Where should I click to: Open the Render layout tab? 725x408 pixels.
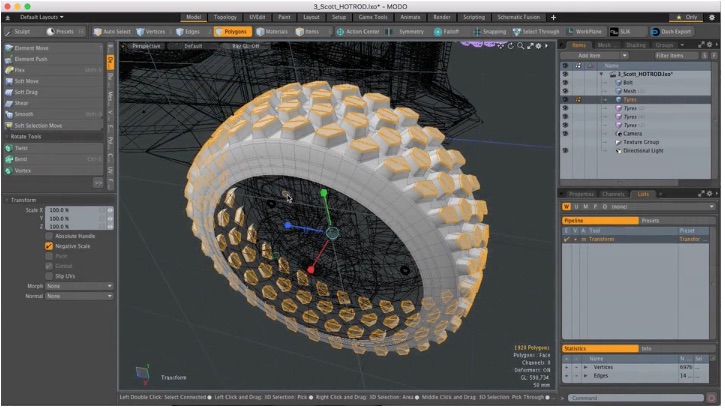click(442, 17)
